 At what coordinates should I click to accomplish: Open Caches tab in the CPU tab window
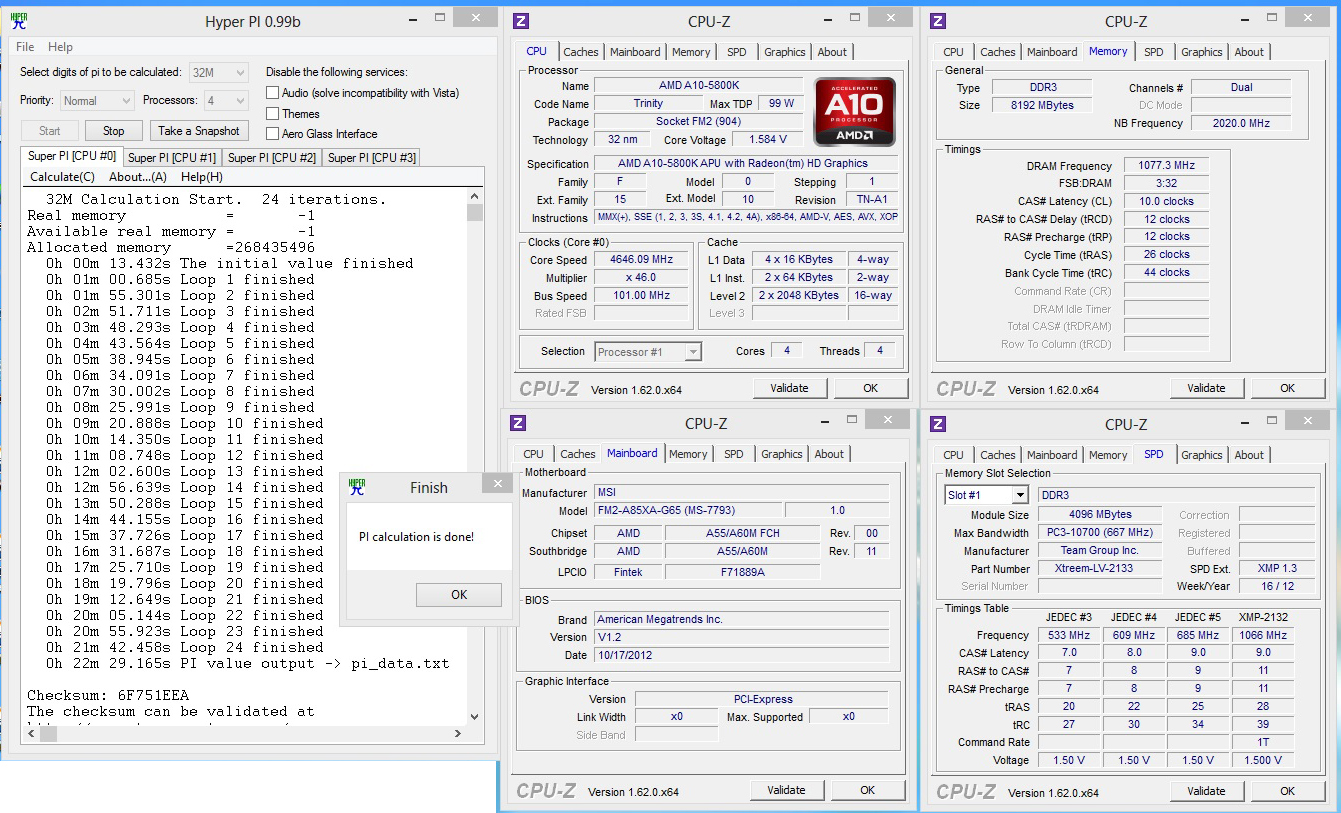(581, 52)
